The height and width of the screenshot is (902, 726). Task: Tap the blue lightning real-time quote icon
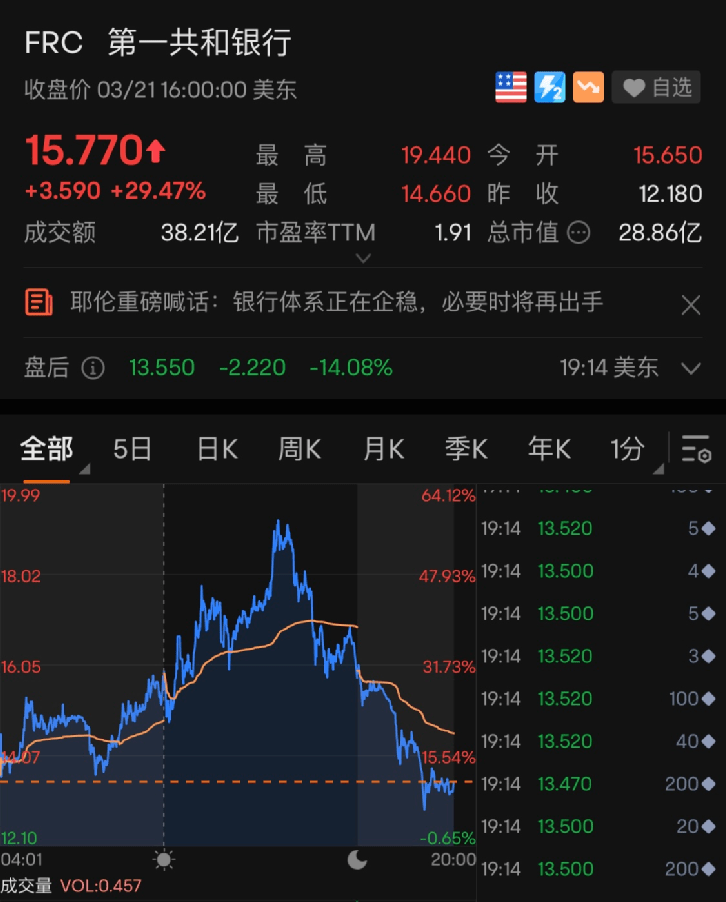549,88
